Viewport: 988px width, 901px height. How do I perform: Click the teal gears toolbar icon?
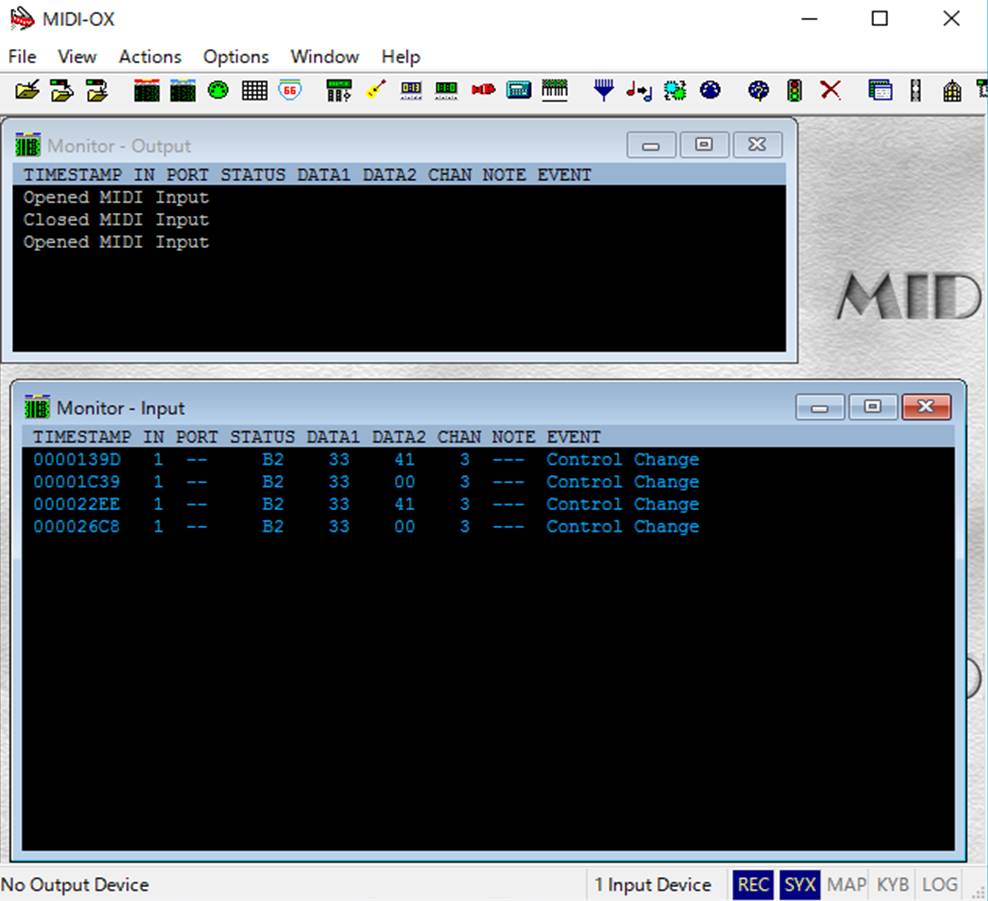pyautogui.click(x=675, y=91)
